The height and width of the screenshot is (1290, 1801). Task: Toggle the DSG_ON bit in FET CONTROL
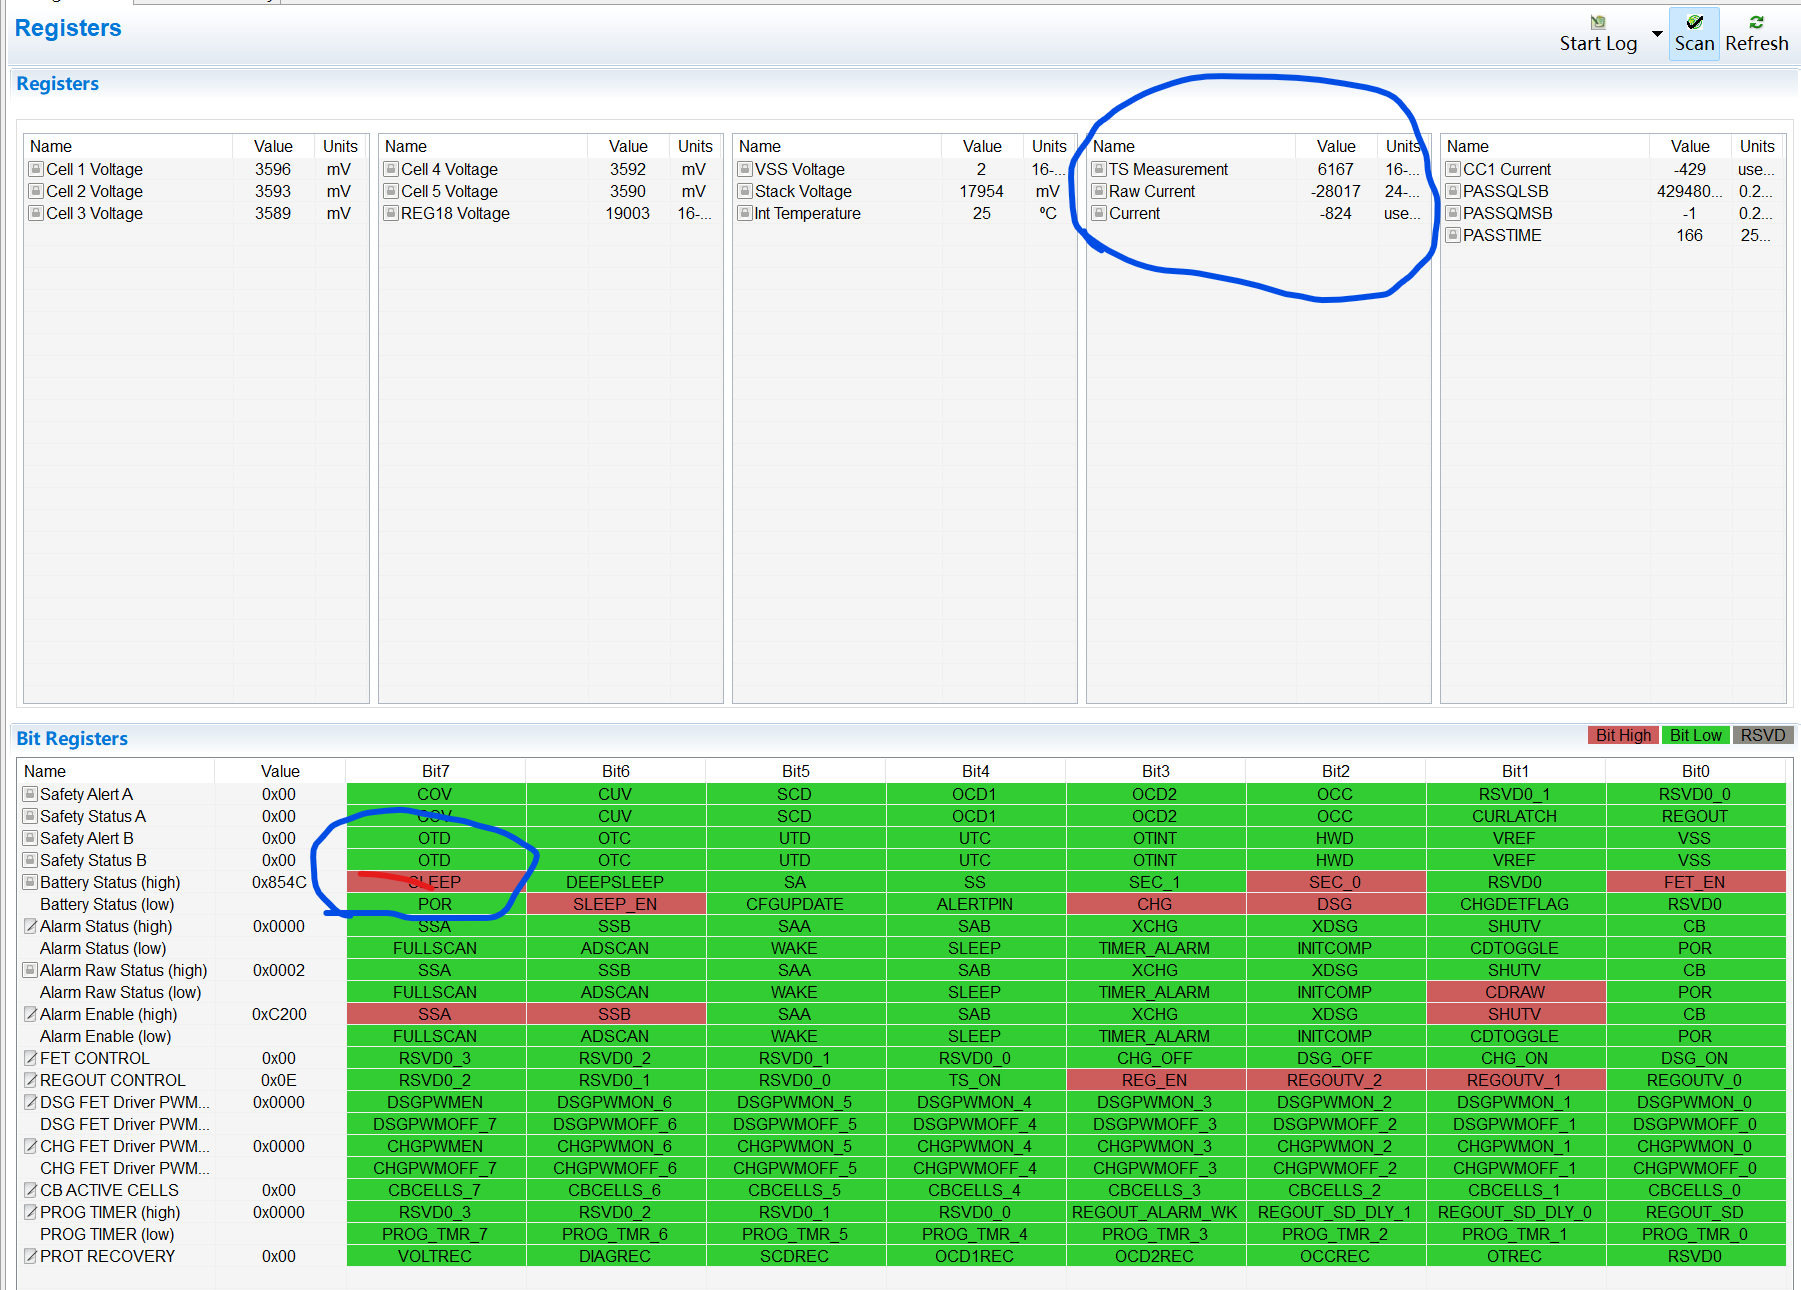1695,1058
